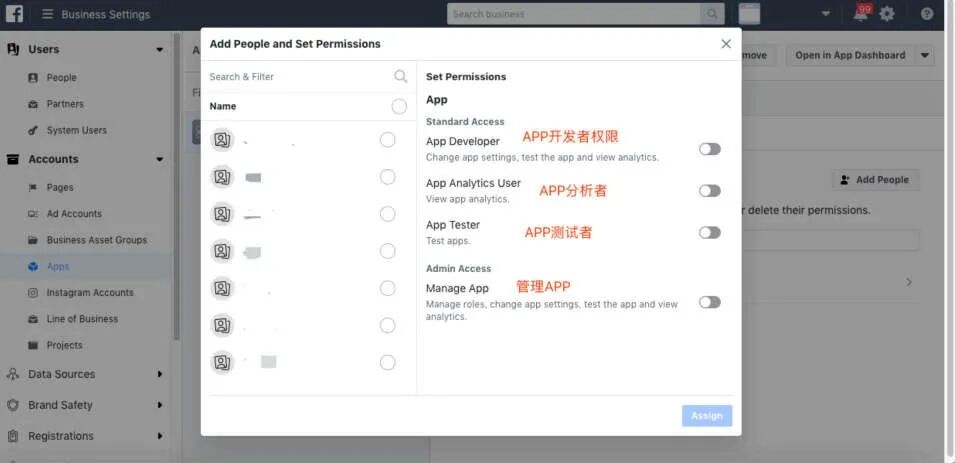Viewport: 955px width, 463px height.
Task: Enable the Manage App permission
Action: point(710,302)
